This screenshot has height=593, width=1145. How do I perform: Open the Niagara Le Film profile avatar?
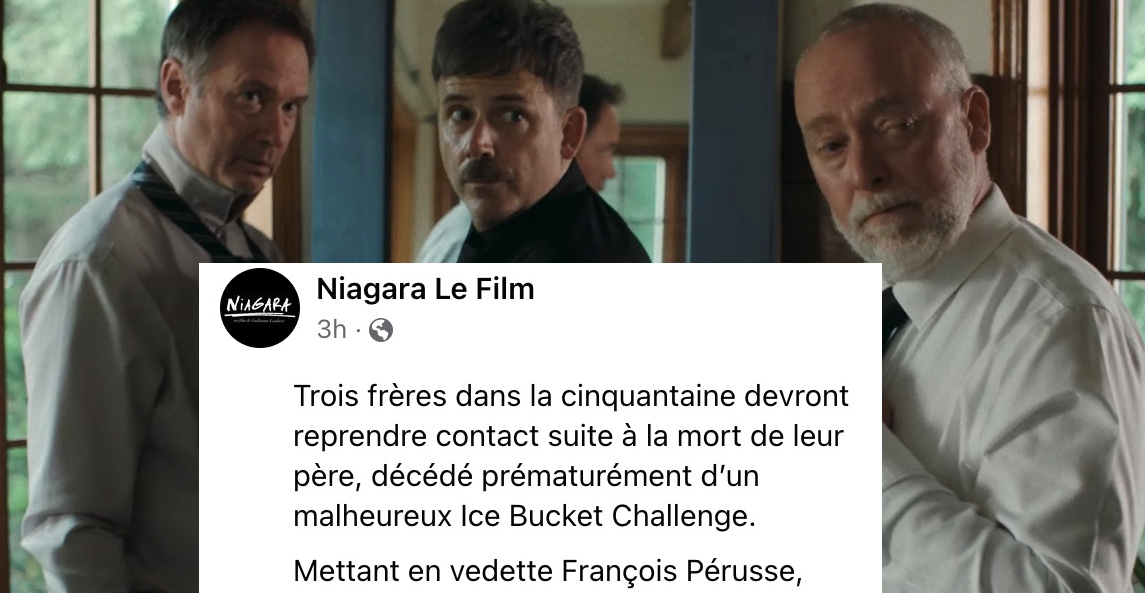[260, 307]
